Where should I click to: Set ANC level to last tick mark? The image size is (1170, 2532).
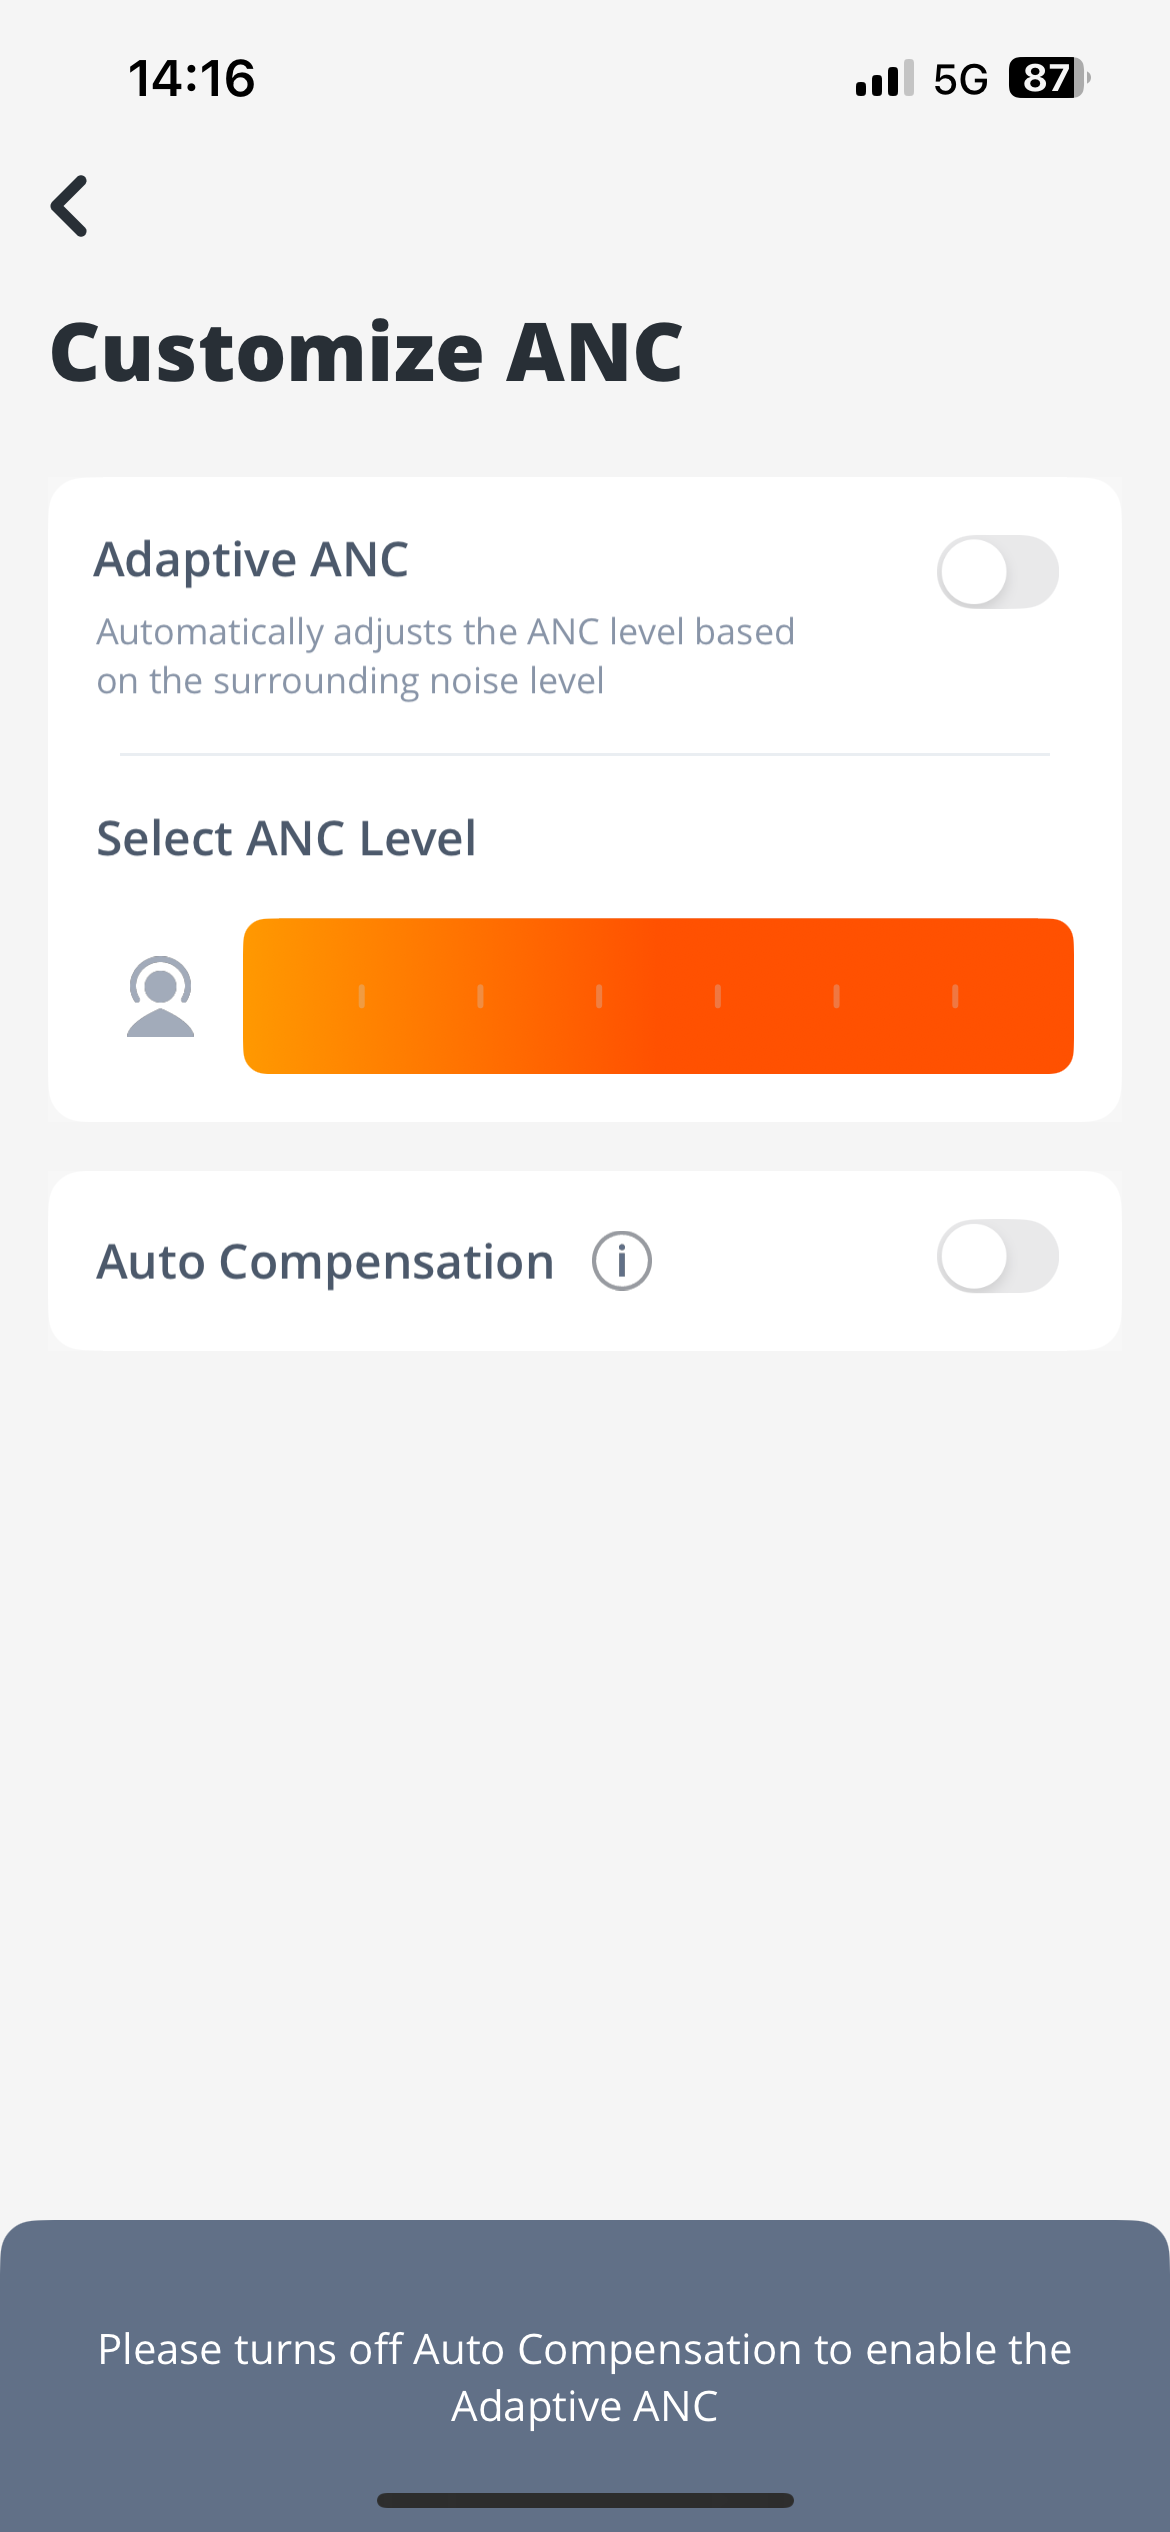point(955,996)
